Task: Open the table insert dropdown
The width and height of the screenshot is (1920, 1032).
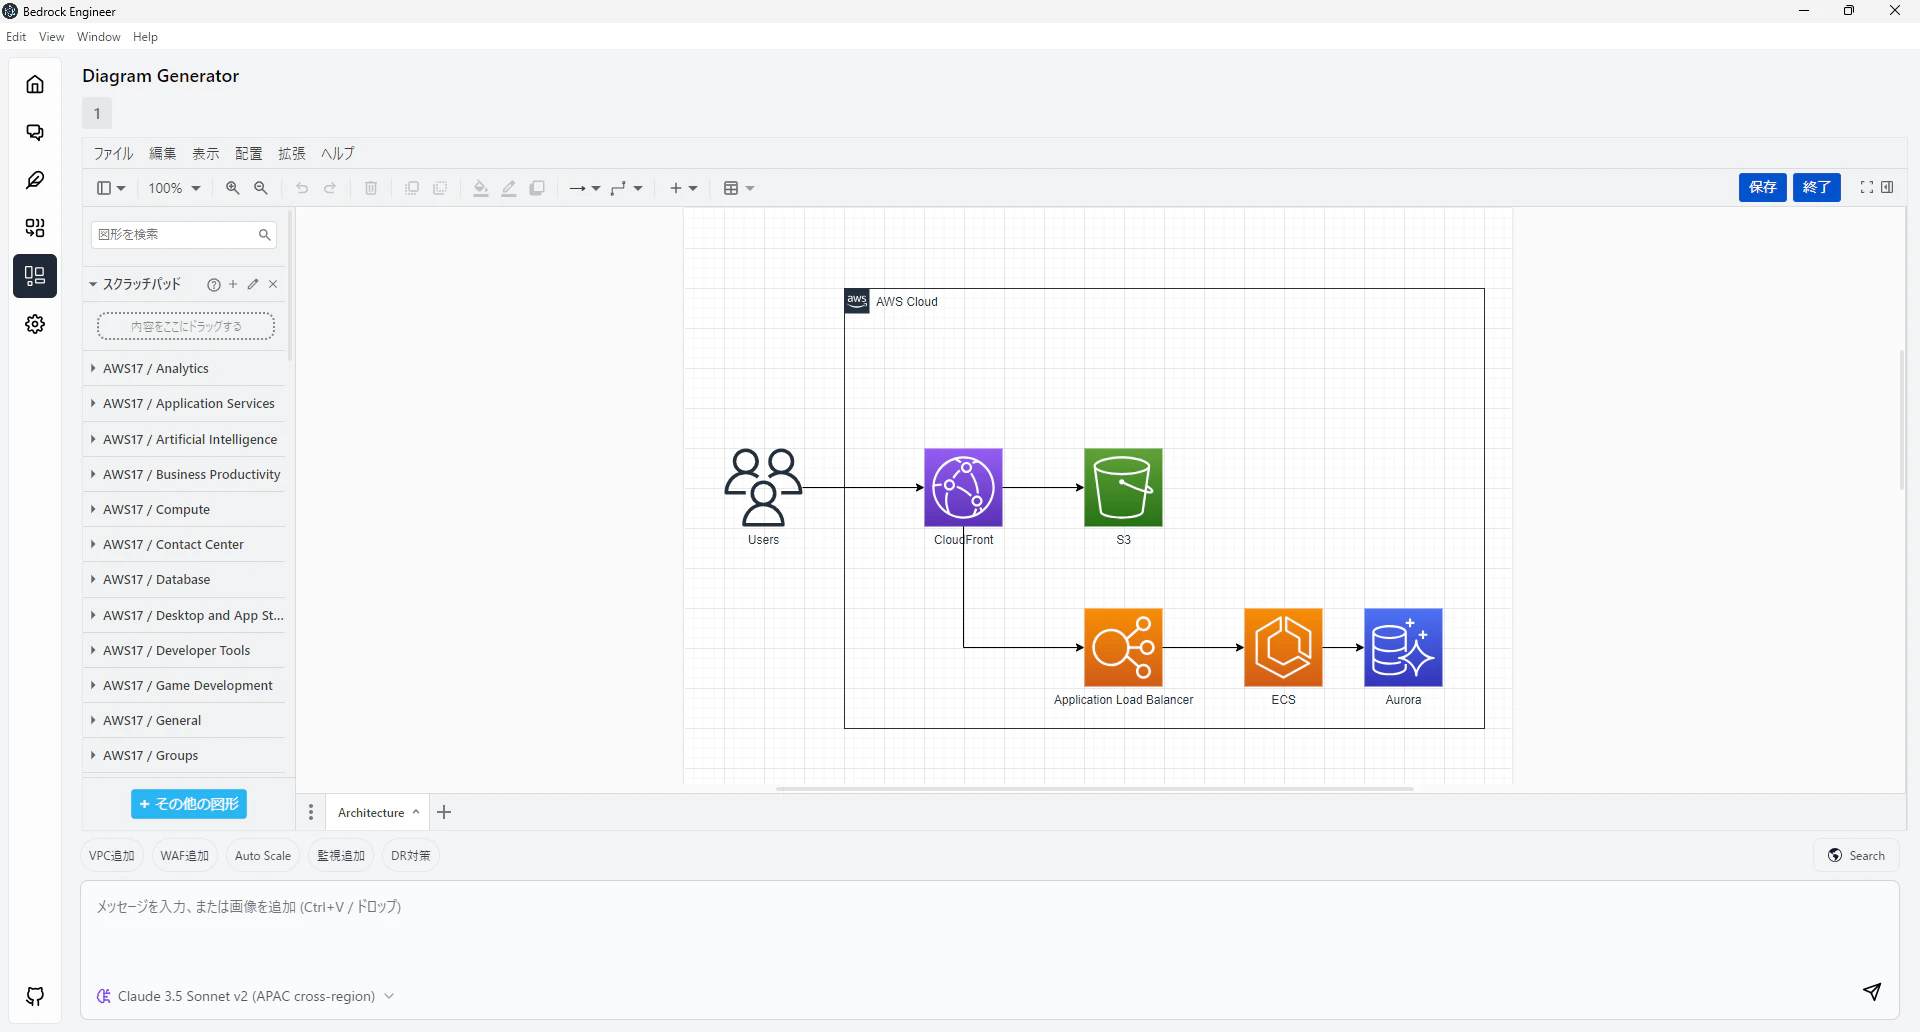Action: tap(739, 188)
